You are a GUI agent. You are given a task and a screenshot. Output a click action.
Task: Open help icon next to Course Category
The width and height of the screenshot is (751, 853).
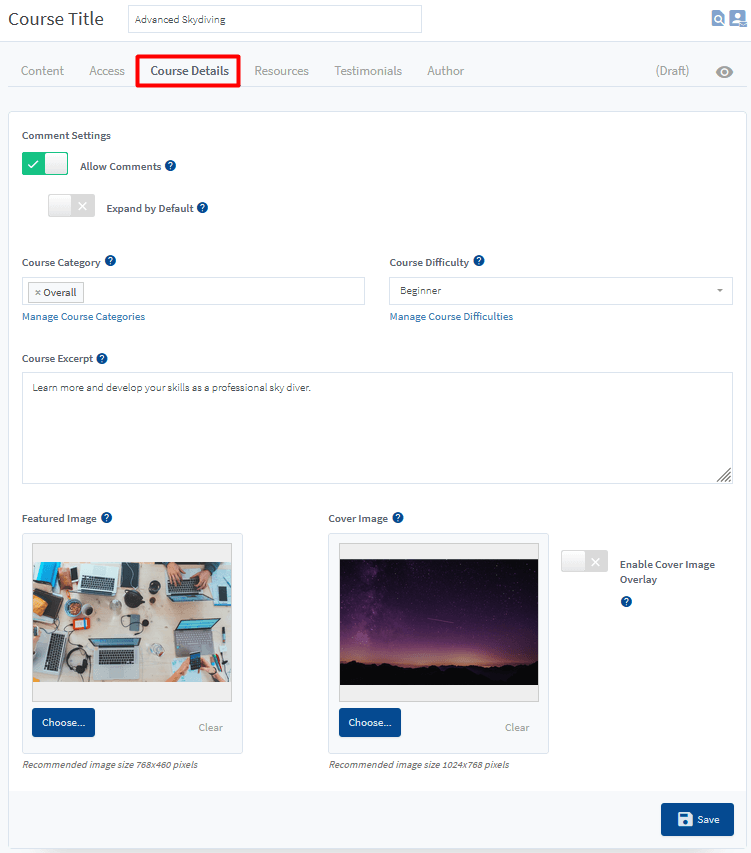coord(110,261)
